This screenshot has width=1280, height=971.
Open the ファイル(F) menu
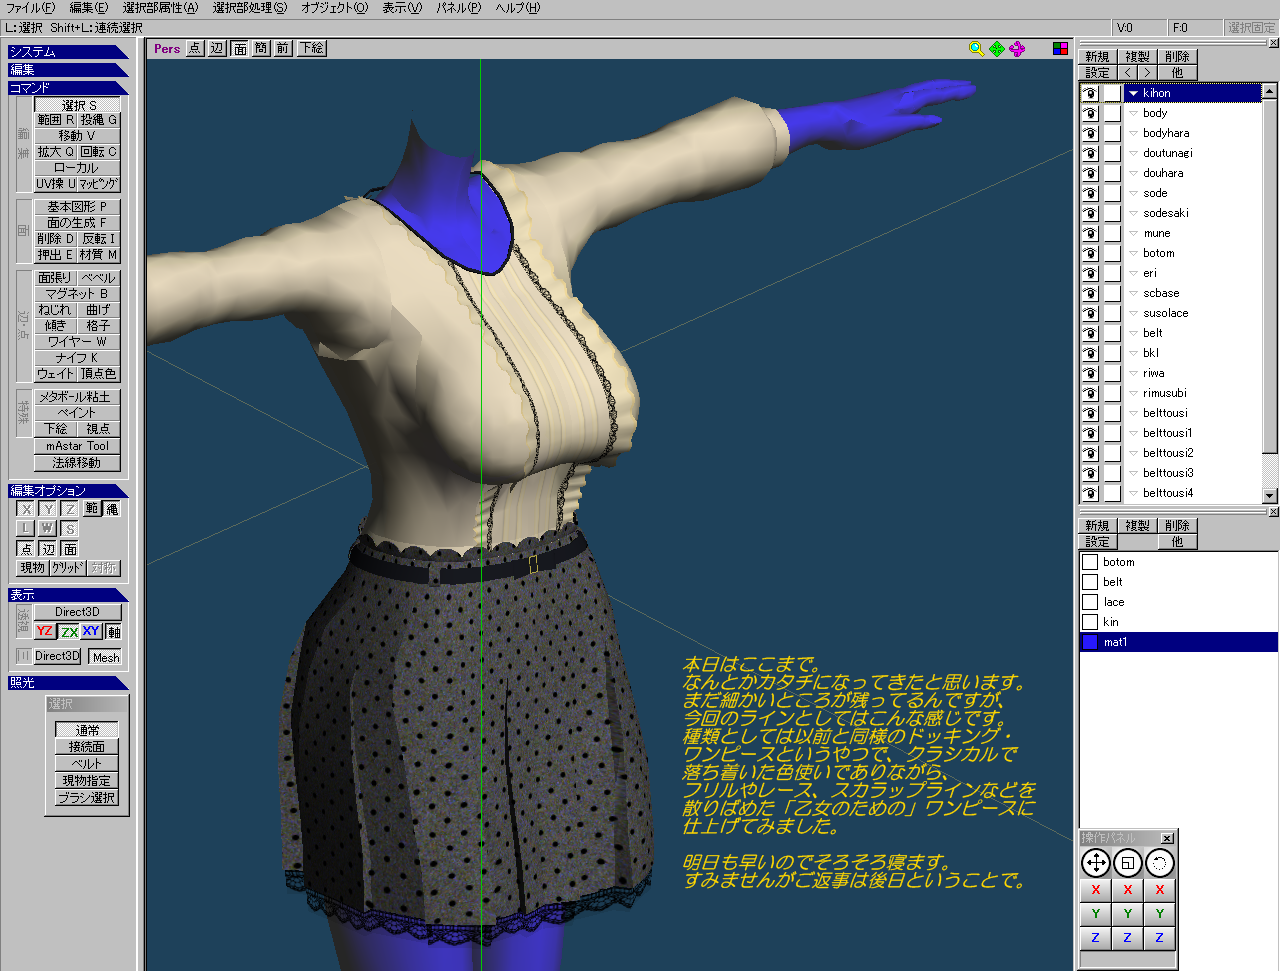[x=30, y=8]
